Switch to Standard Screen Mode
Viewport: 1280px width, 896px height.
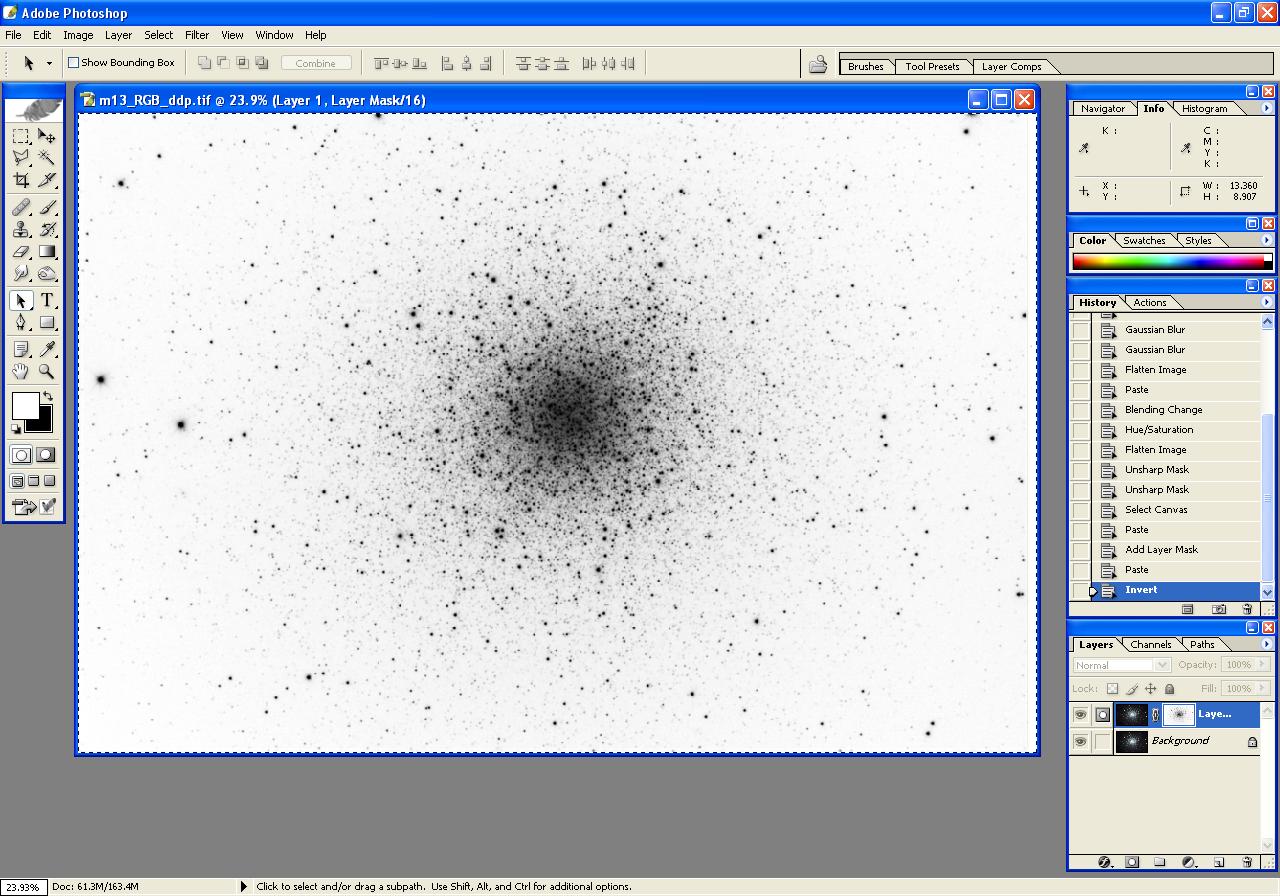coord(18,481)
